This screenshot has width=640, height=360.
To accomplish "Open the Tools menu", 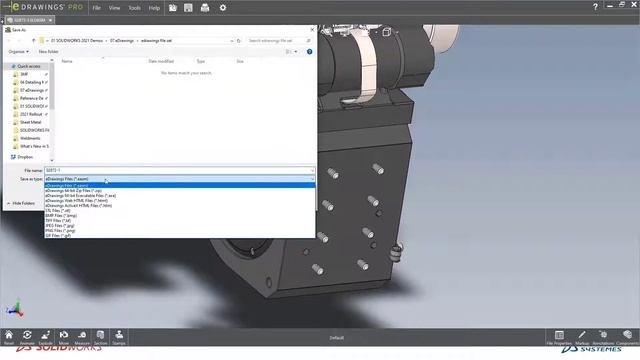I will click(134, 8).
